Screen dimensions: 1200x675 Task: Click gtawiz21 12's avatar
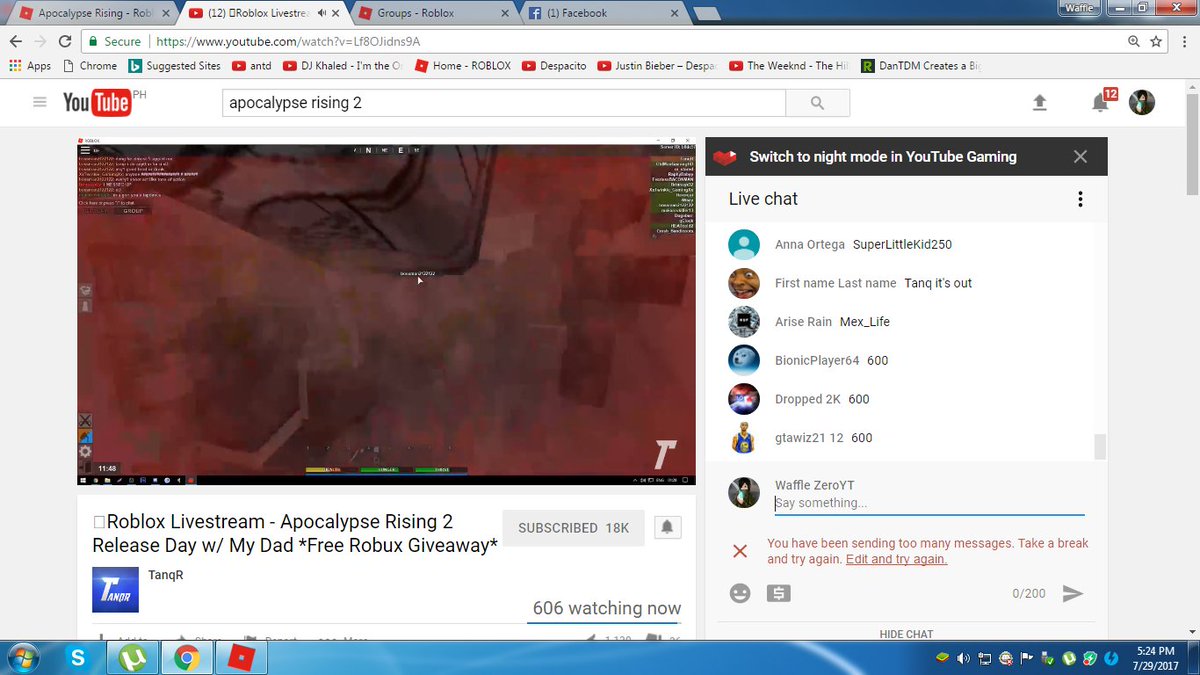(744, 438)
